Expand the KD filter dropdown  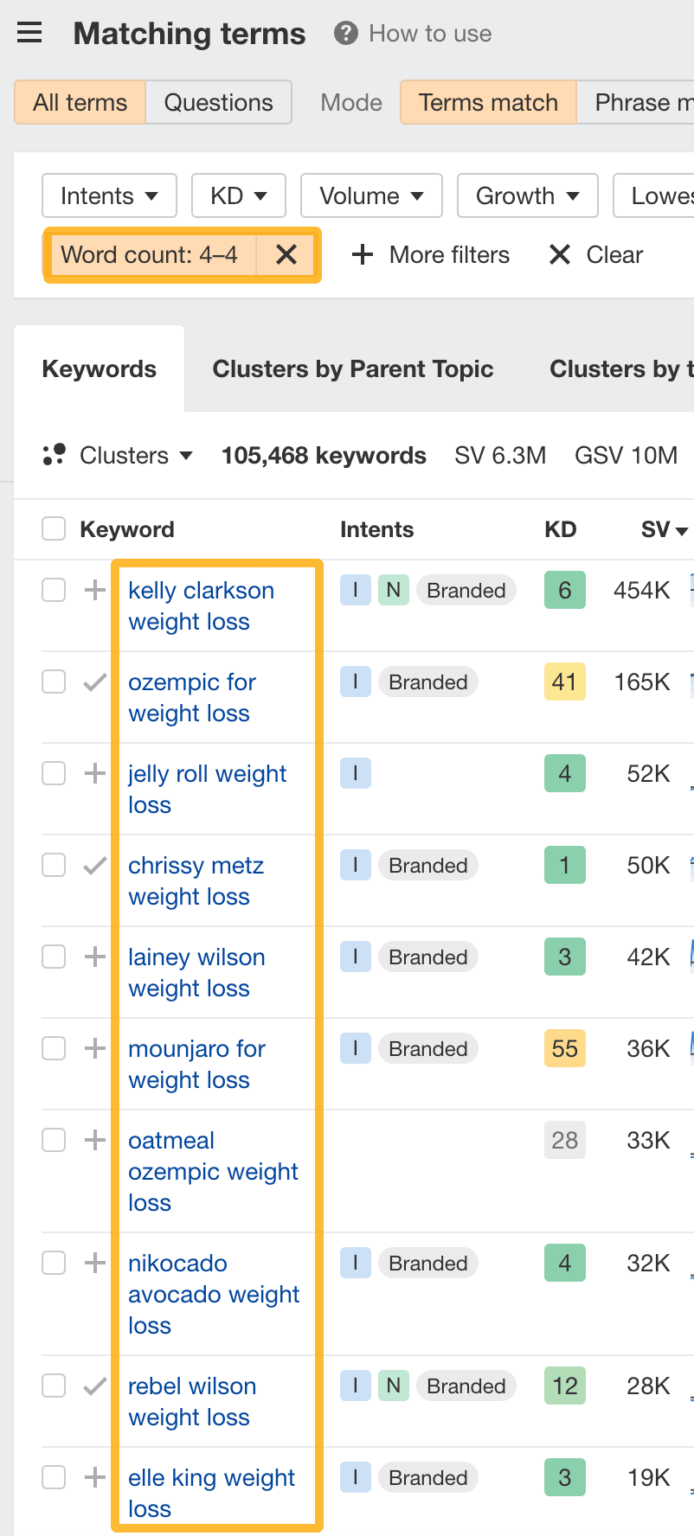click(238, 196)
